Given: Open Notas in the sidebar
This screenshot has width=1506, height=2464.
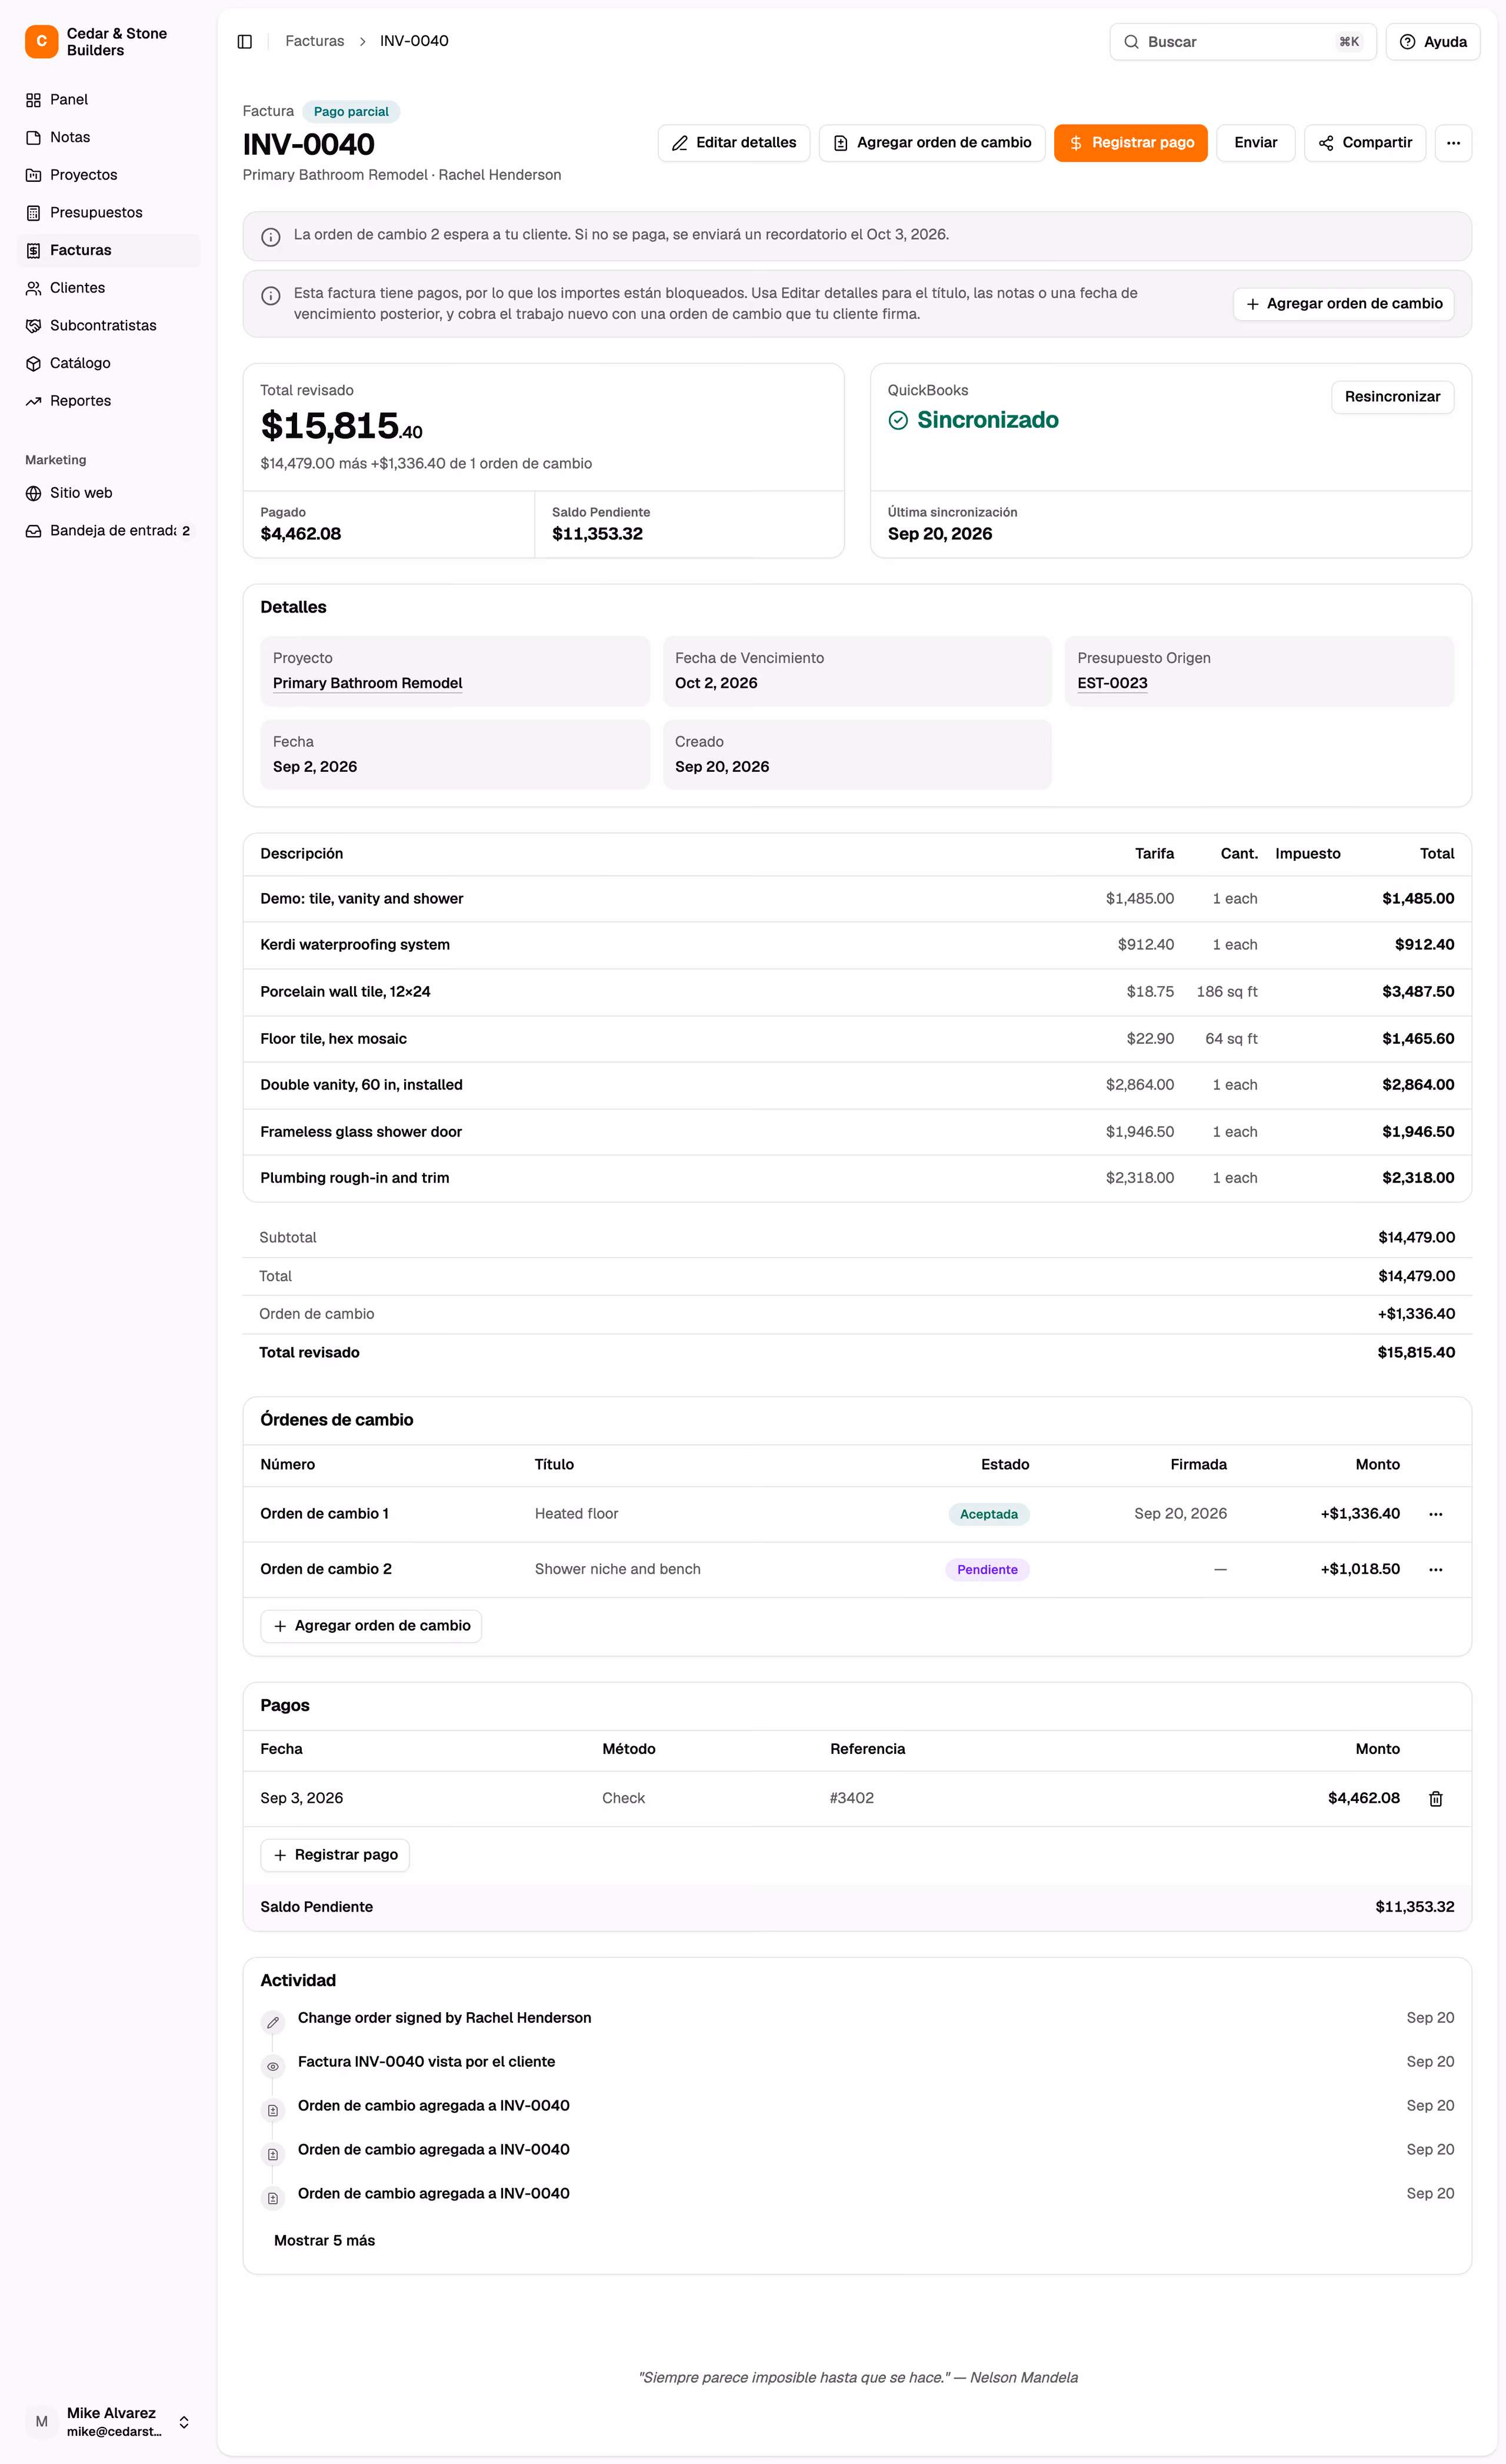Looking at the screenshot, I should [109, 137].
